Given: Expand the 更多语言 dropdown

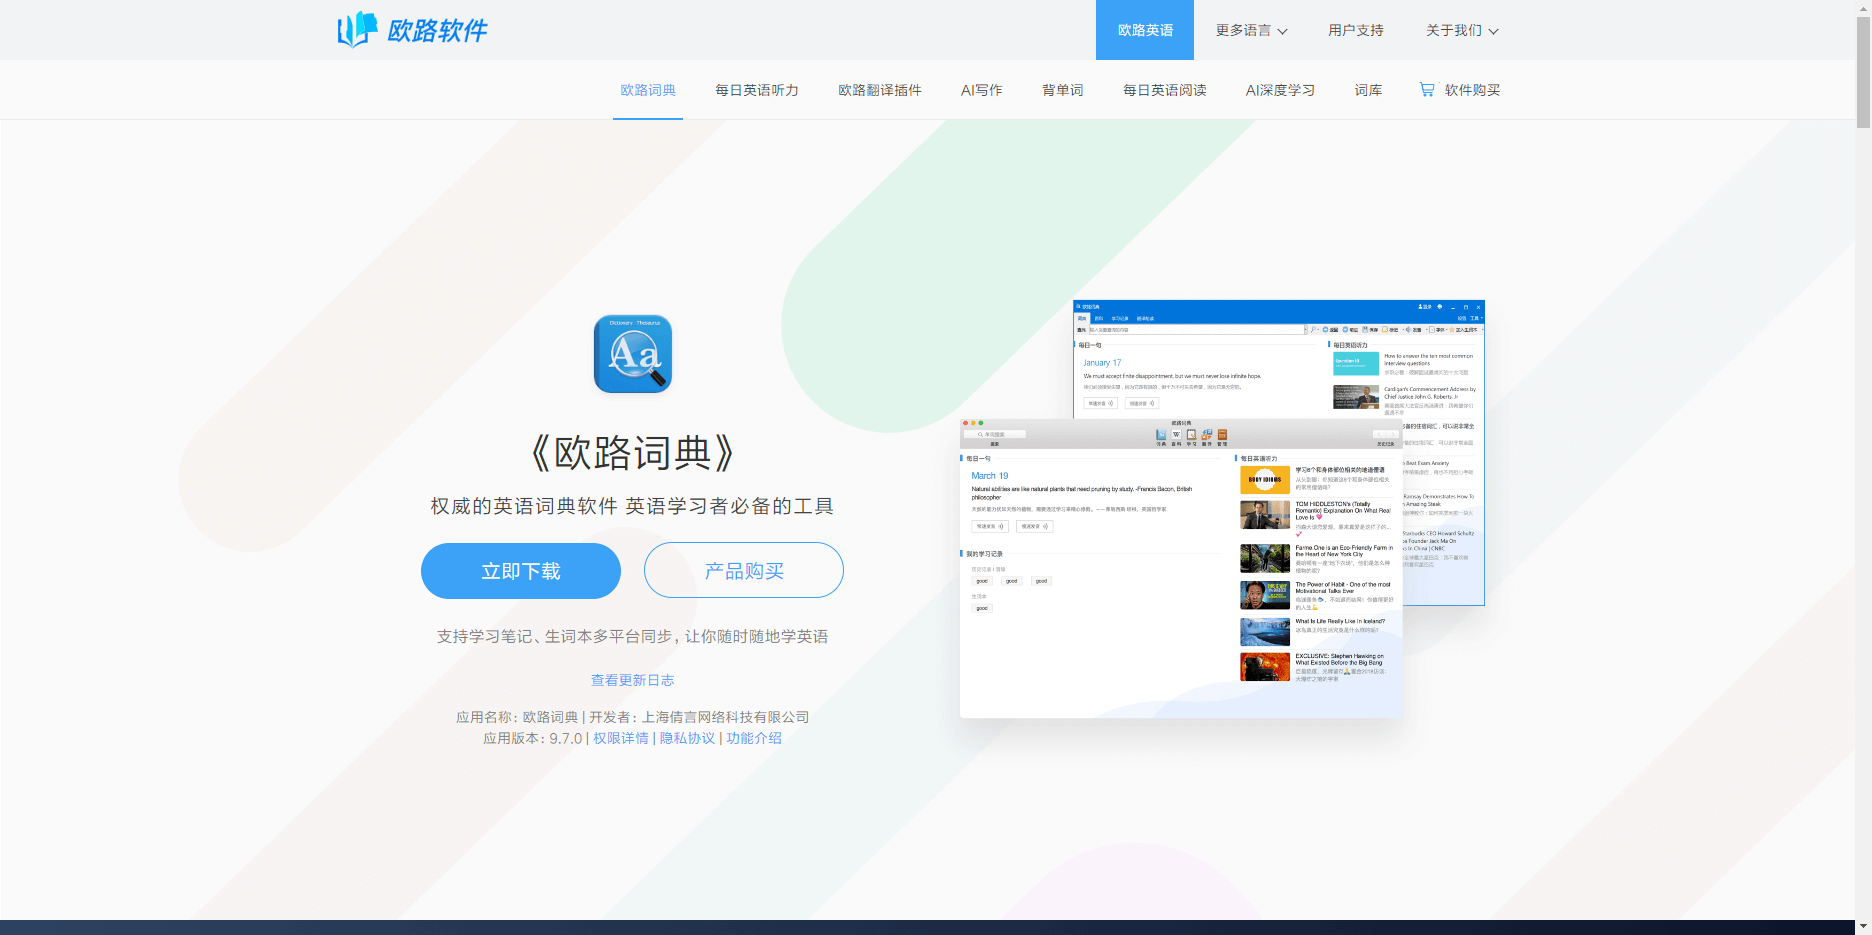Looking at the screenshot, I should click(1251, 30).
